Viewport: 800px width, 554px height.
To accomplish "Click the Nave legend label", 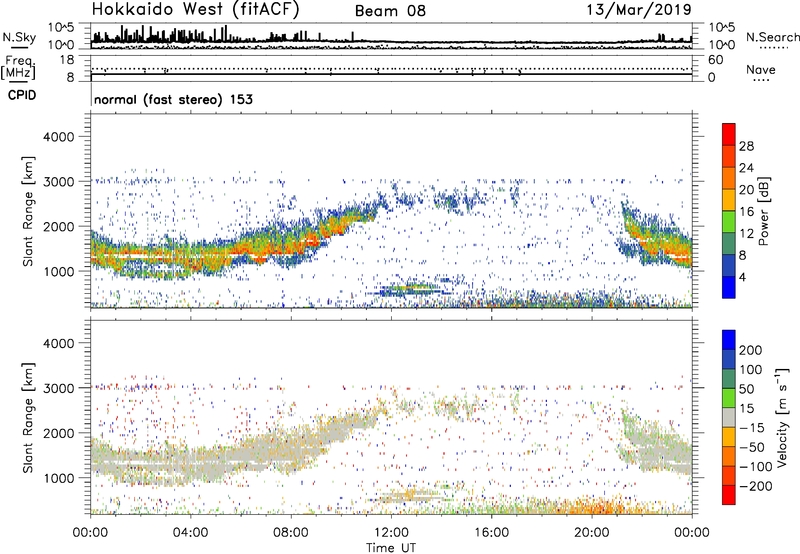I will pos(761,69).
